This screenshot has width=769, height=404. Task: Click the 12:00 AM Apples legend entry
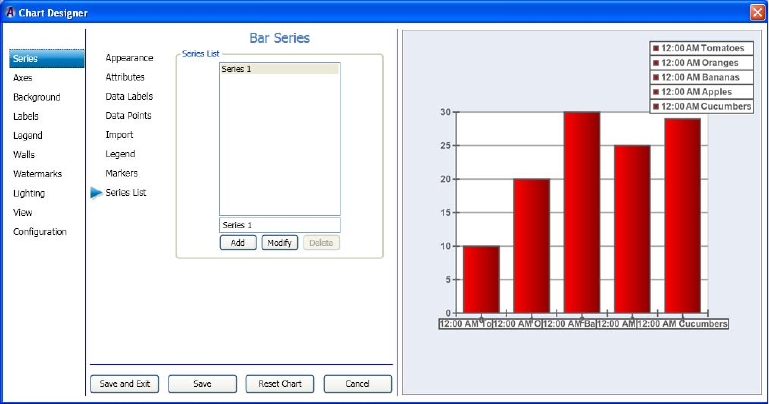[x=701, y=92]
